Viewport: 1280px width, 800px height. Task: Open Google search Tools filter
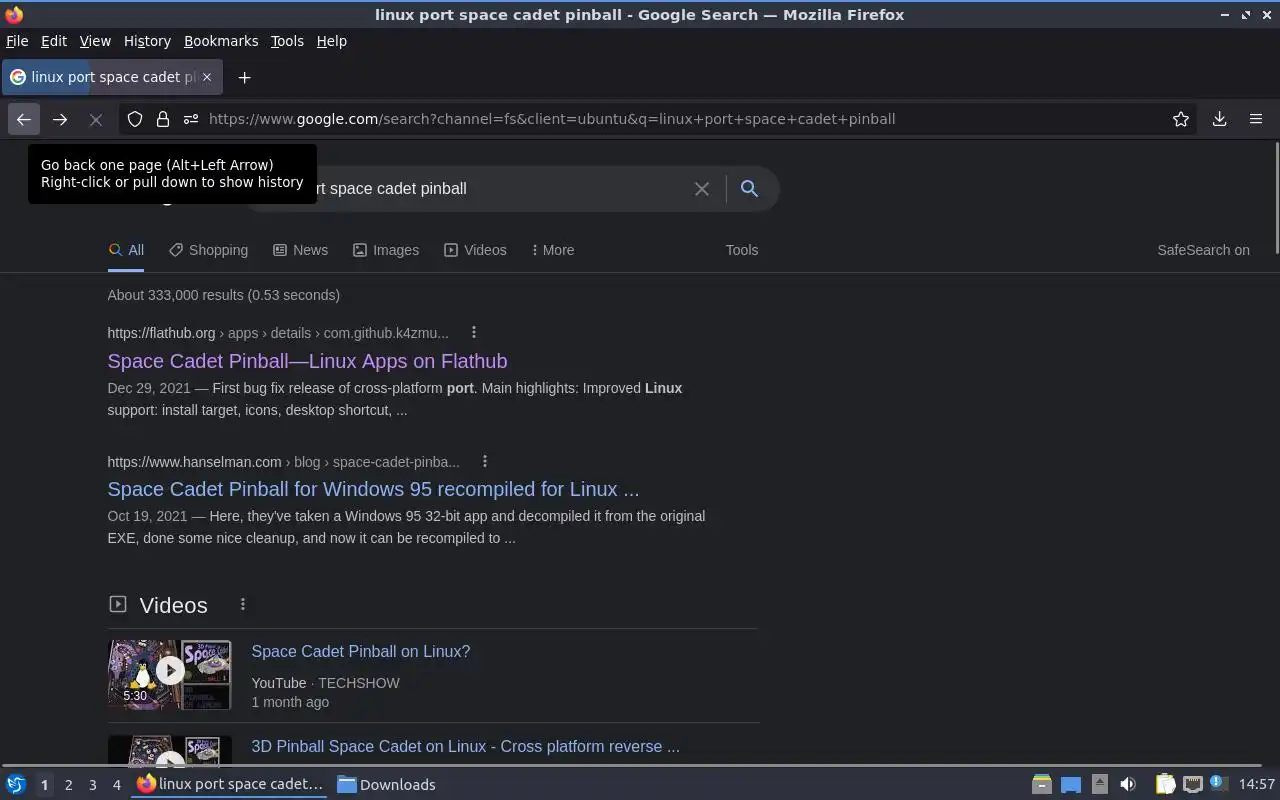[x=742, y=250]
